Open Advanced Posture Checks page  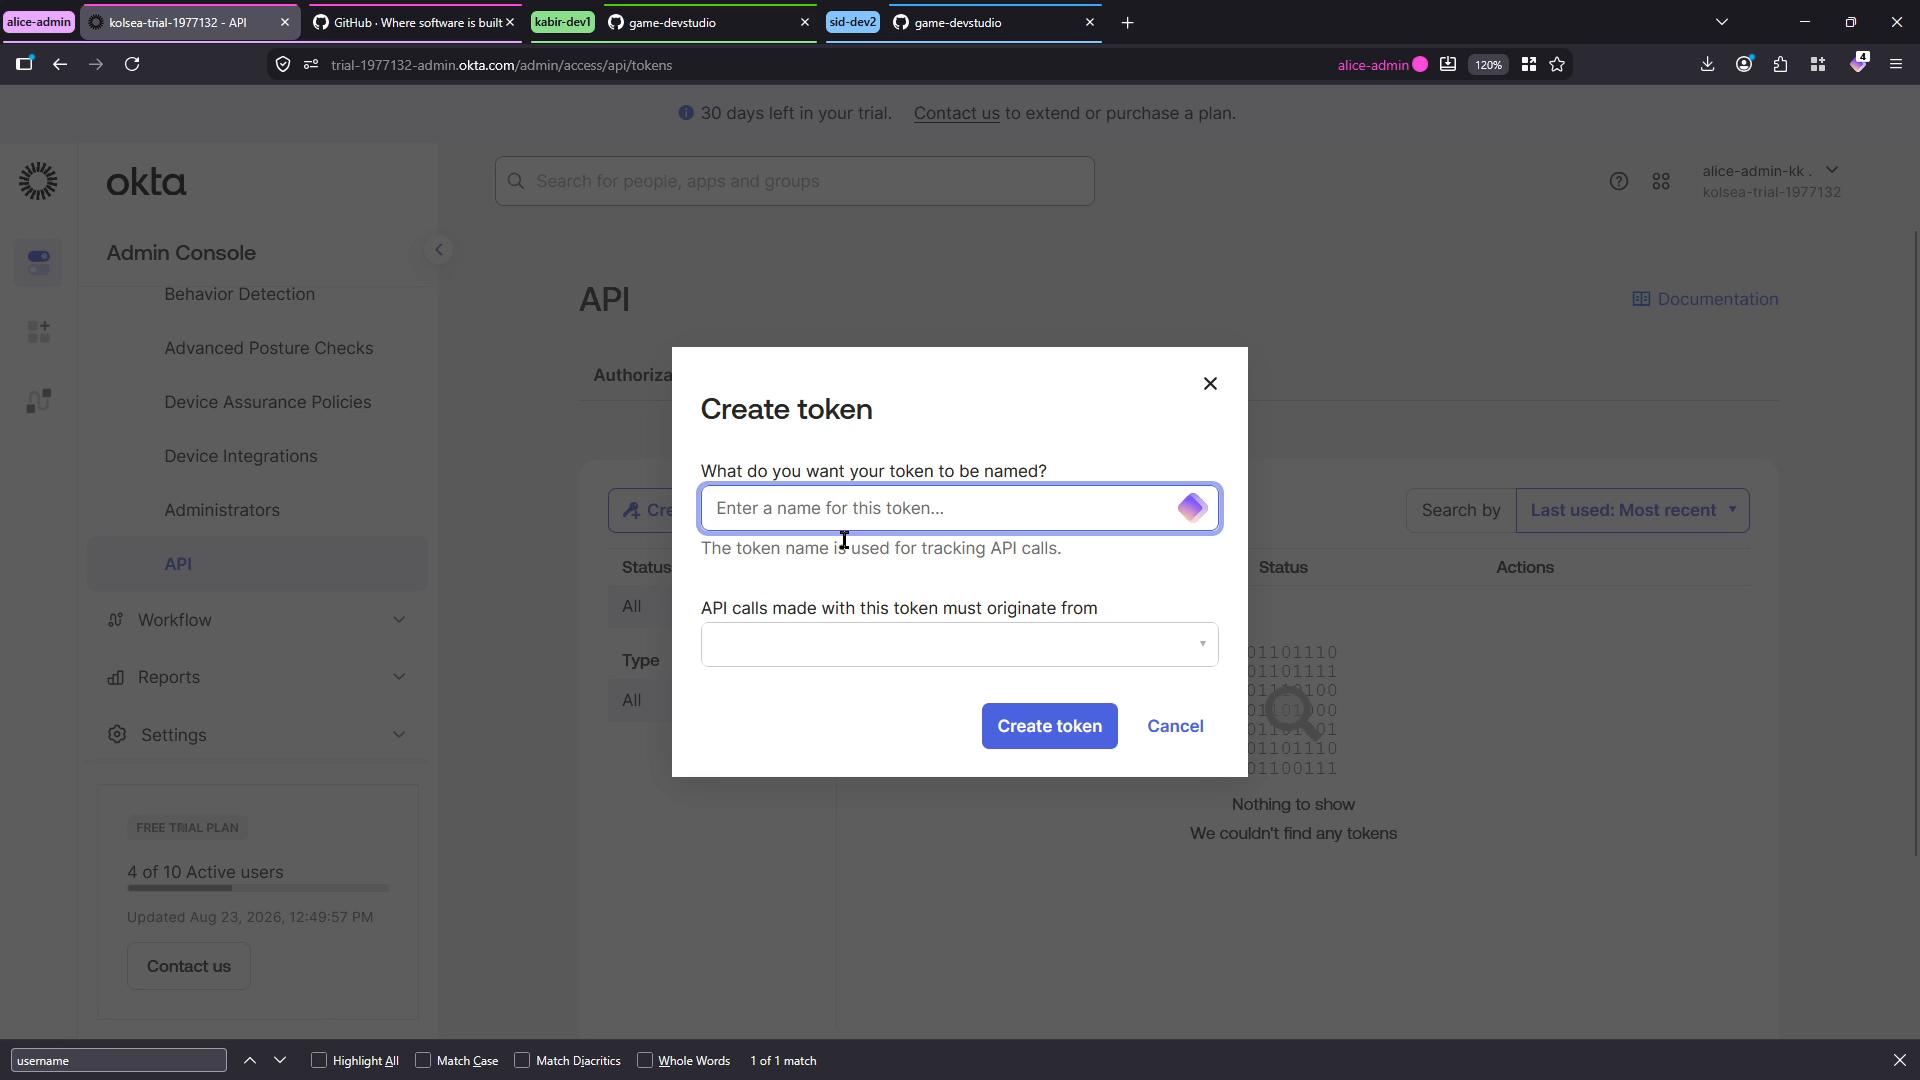click(x=268, y=348)
